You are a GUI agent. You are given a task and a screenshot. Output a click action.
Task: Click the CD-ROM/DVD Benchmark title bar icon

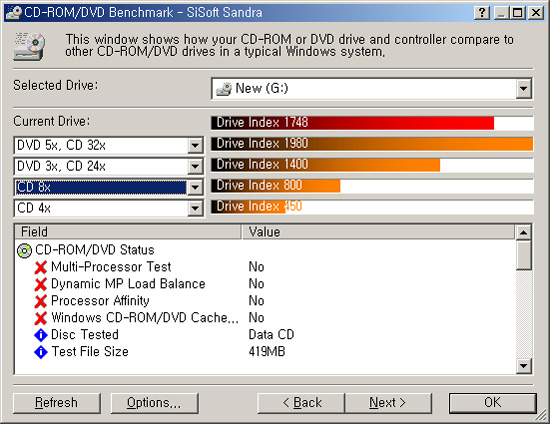point(14,12)
